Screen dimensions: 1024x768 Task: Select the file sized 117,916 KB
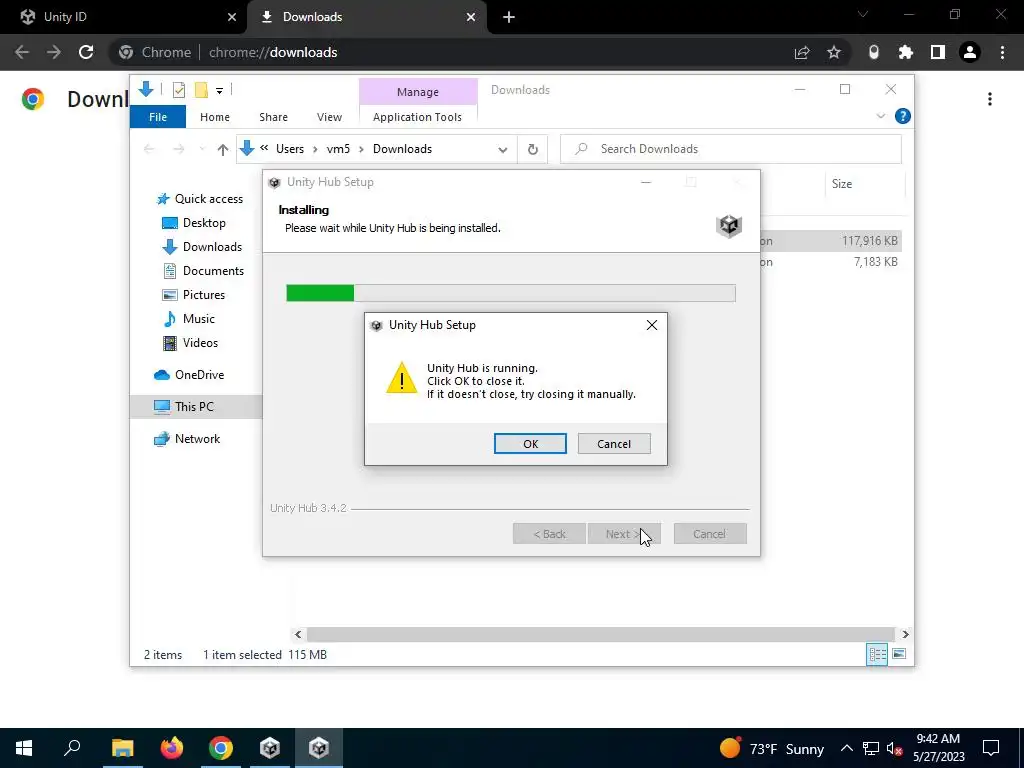(833, 241)
